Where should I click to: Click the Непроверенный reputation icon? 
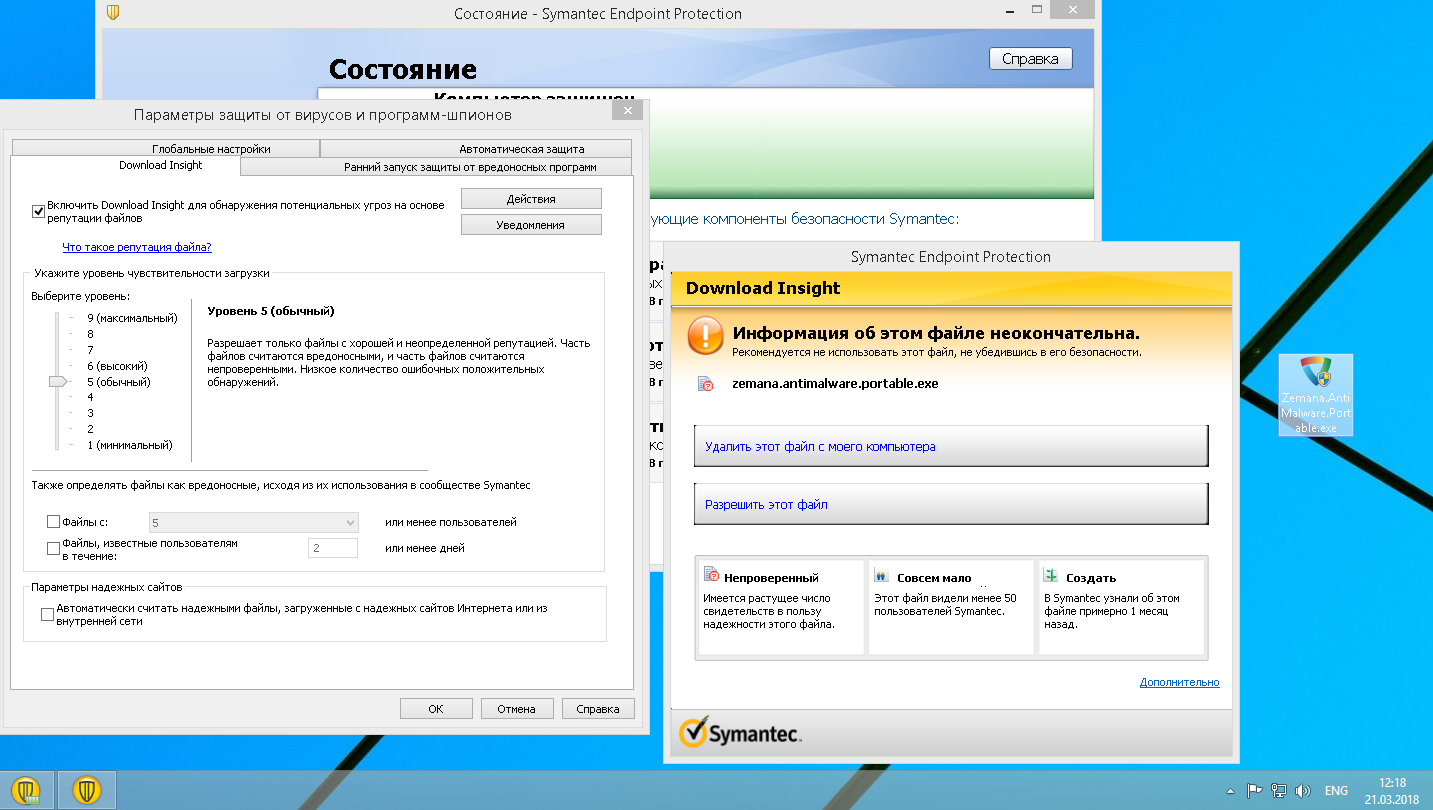pos(712,575)
